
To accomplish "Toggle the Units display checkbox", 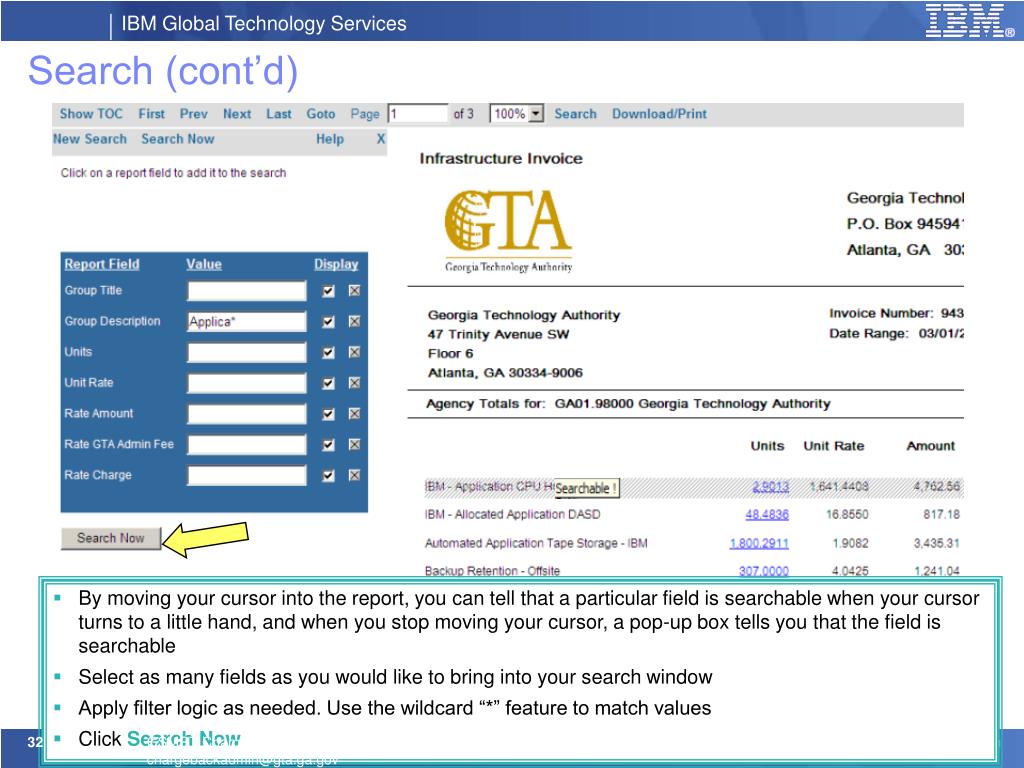I will [x=328, y=352].
